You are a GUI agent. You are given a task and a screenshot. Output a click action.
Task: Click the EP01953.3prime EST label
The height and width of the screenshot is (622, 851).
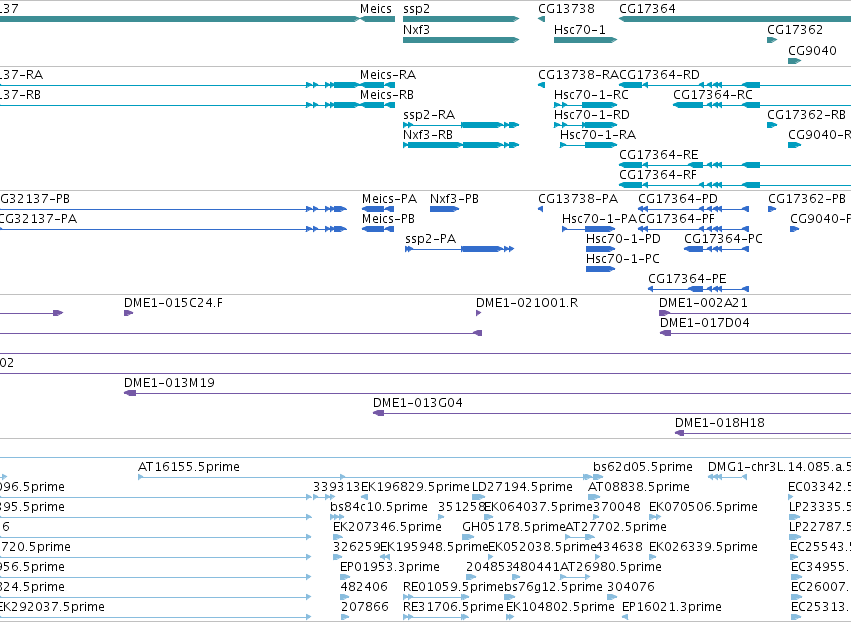389,567
